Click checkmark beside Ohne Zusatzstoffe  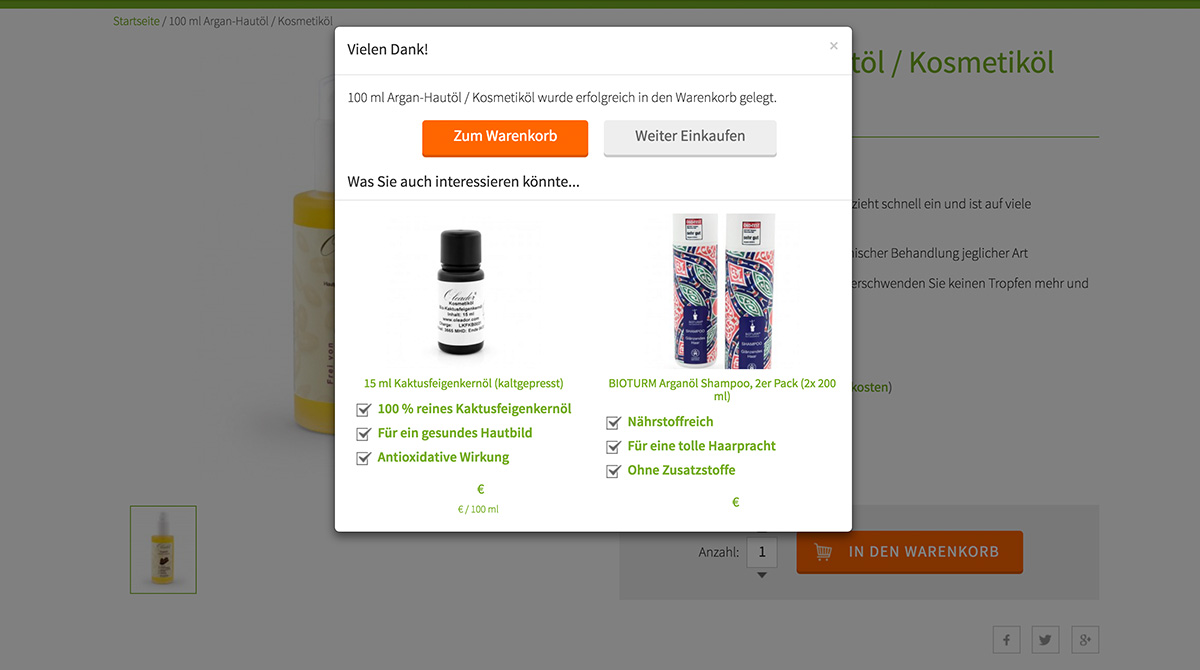click(614, 470)
